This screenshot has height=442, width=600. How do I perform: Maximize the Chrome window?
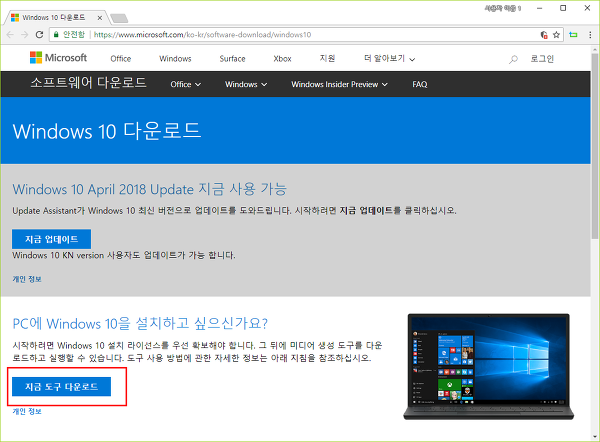coord(563,8)
